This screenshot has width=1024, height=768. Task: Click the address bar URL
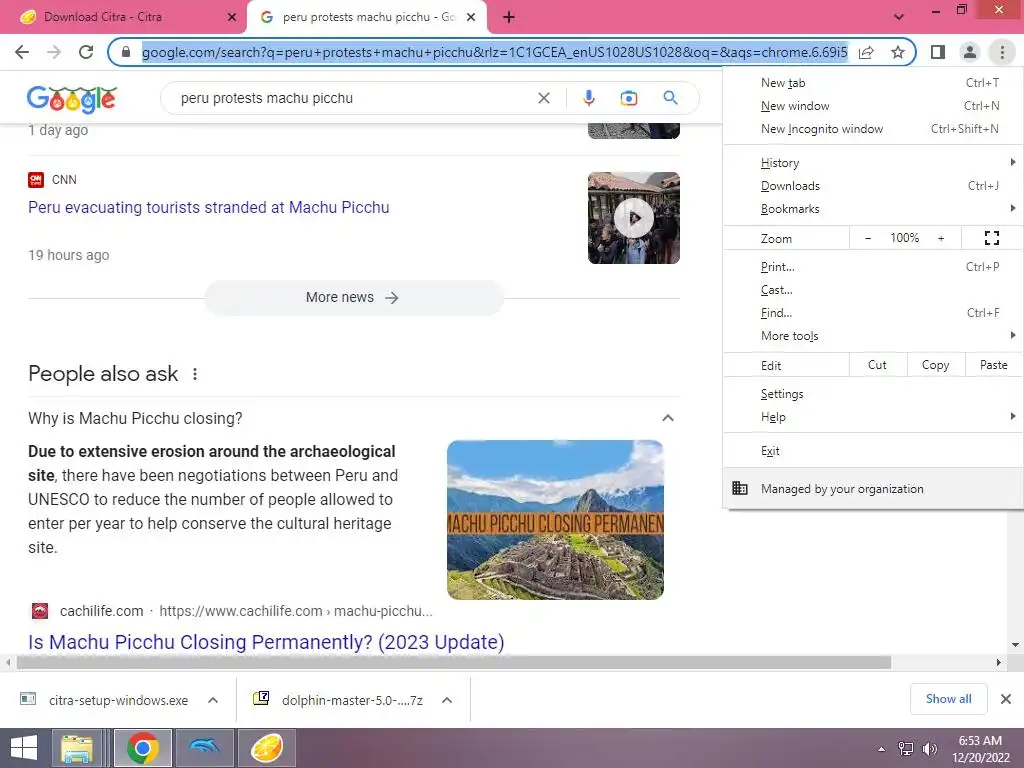pos(494,52)
